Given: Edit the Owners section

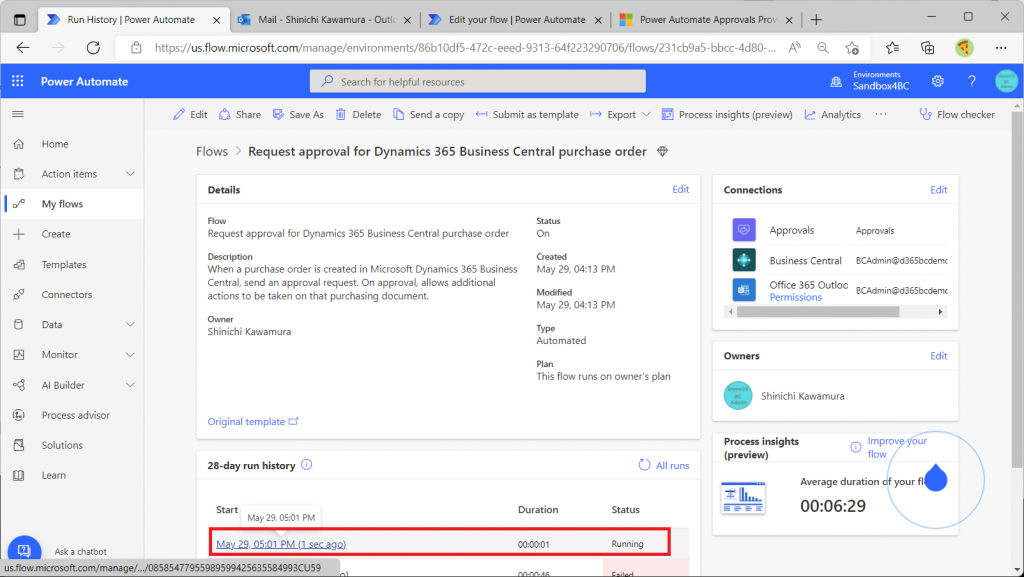Looking at the screenshot, I should pos(938,356).
